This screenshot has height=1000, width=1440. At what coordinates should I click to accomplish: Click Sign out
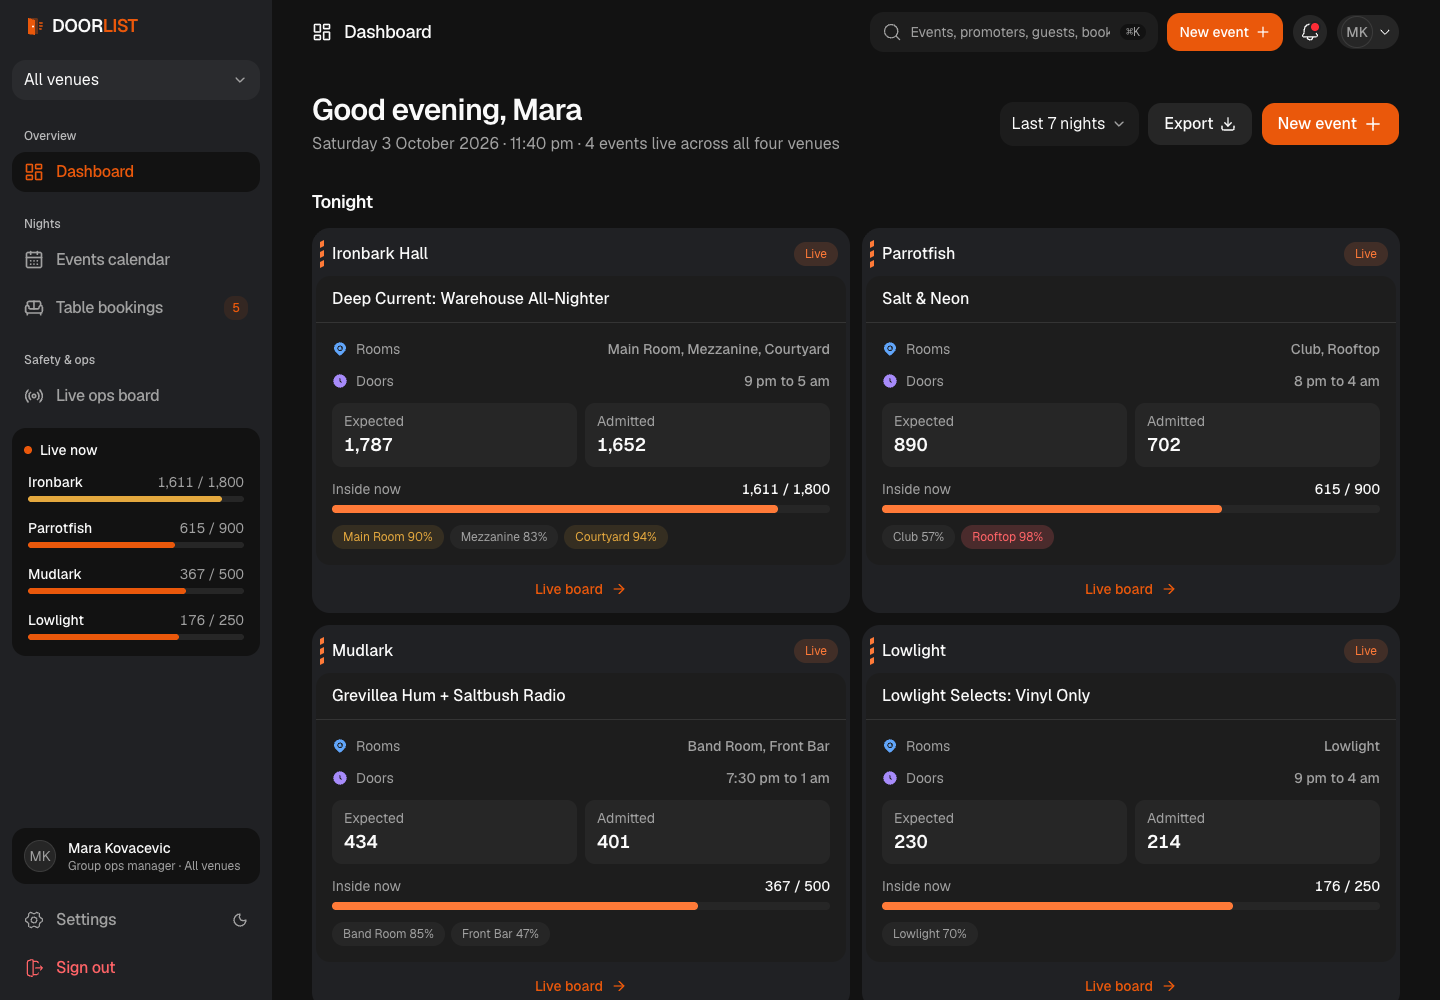pos(136,968)
